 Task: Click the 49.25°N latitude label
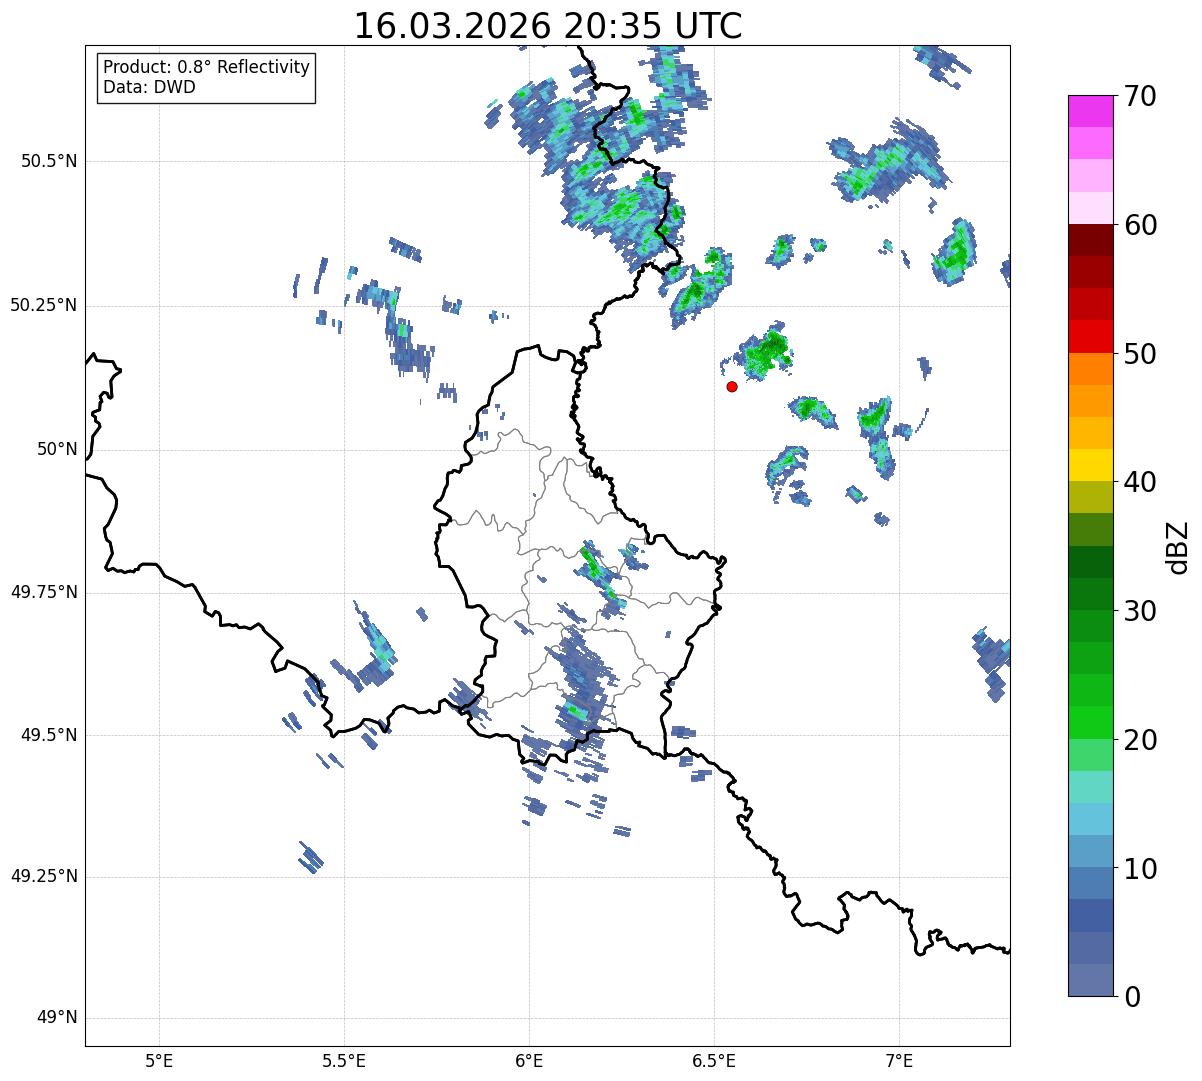pos(43,877)
